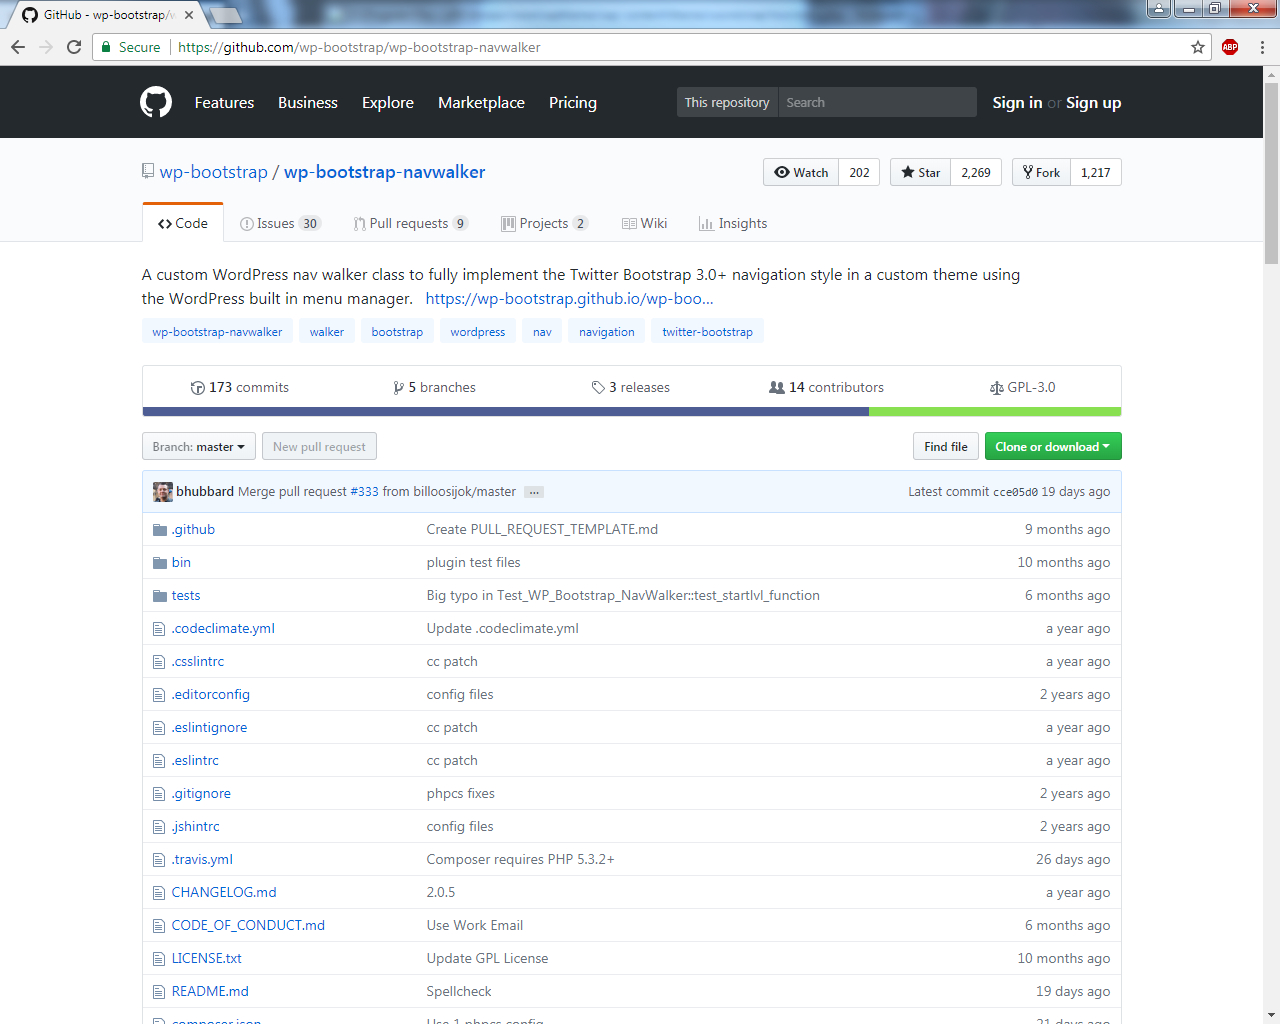Click the file icon beside .editorconfig
Image resolution: width=1280 pixels, height=1024 pixels.
pyautogui.click(x=158, y=695)
